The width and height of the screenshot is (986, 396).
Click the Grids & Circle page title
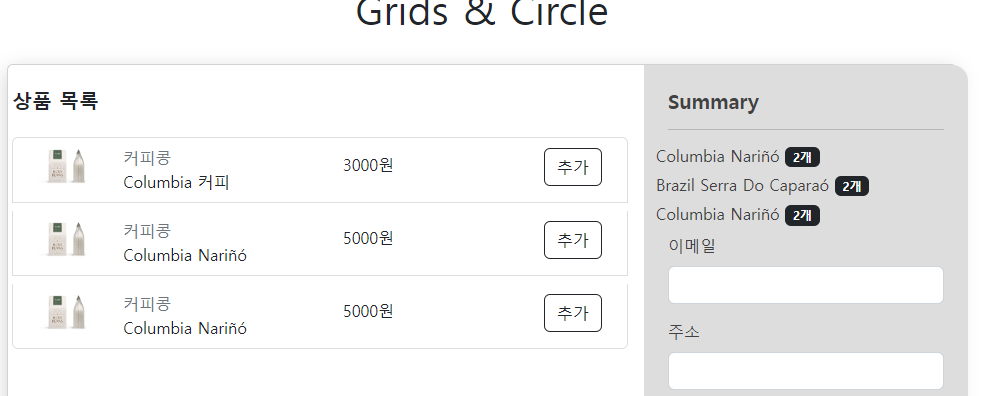482,13
